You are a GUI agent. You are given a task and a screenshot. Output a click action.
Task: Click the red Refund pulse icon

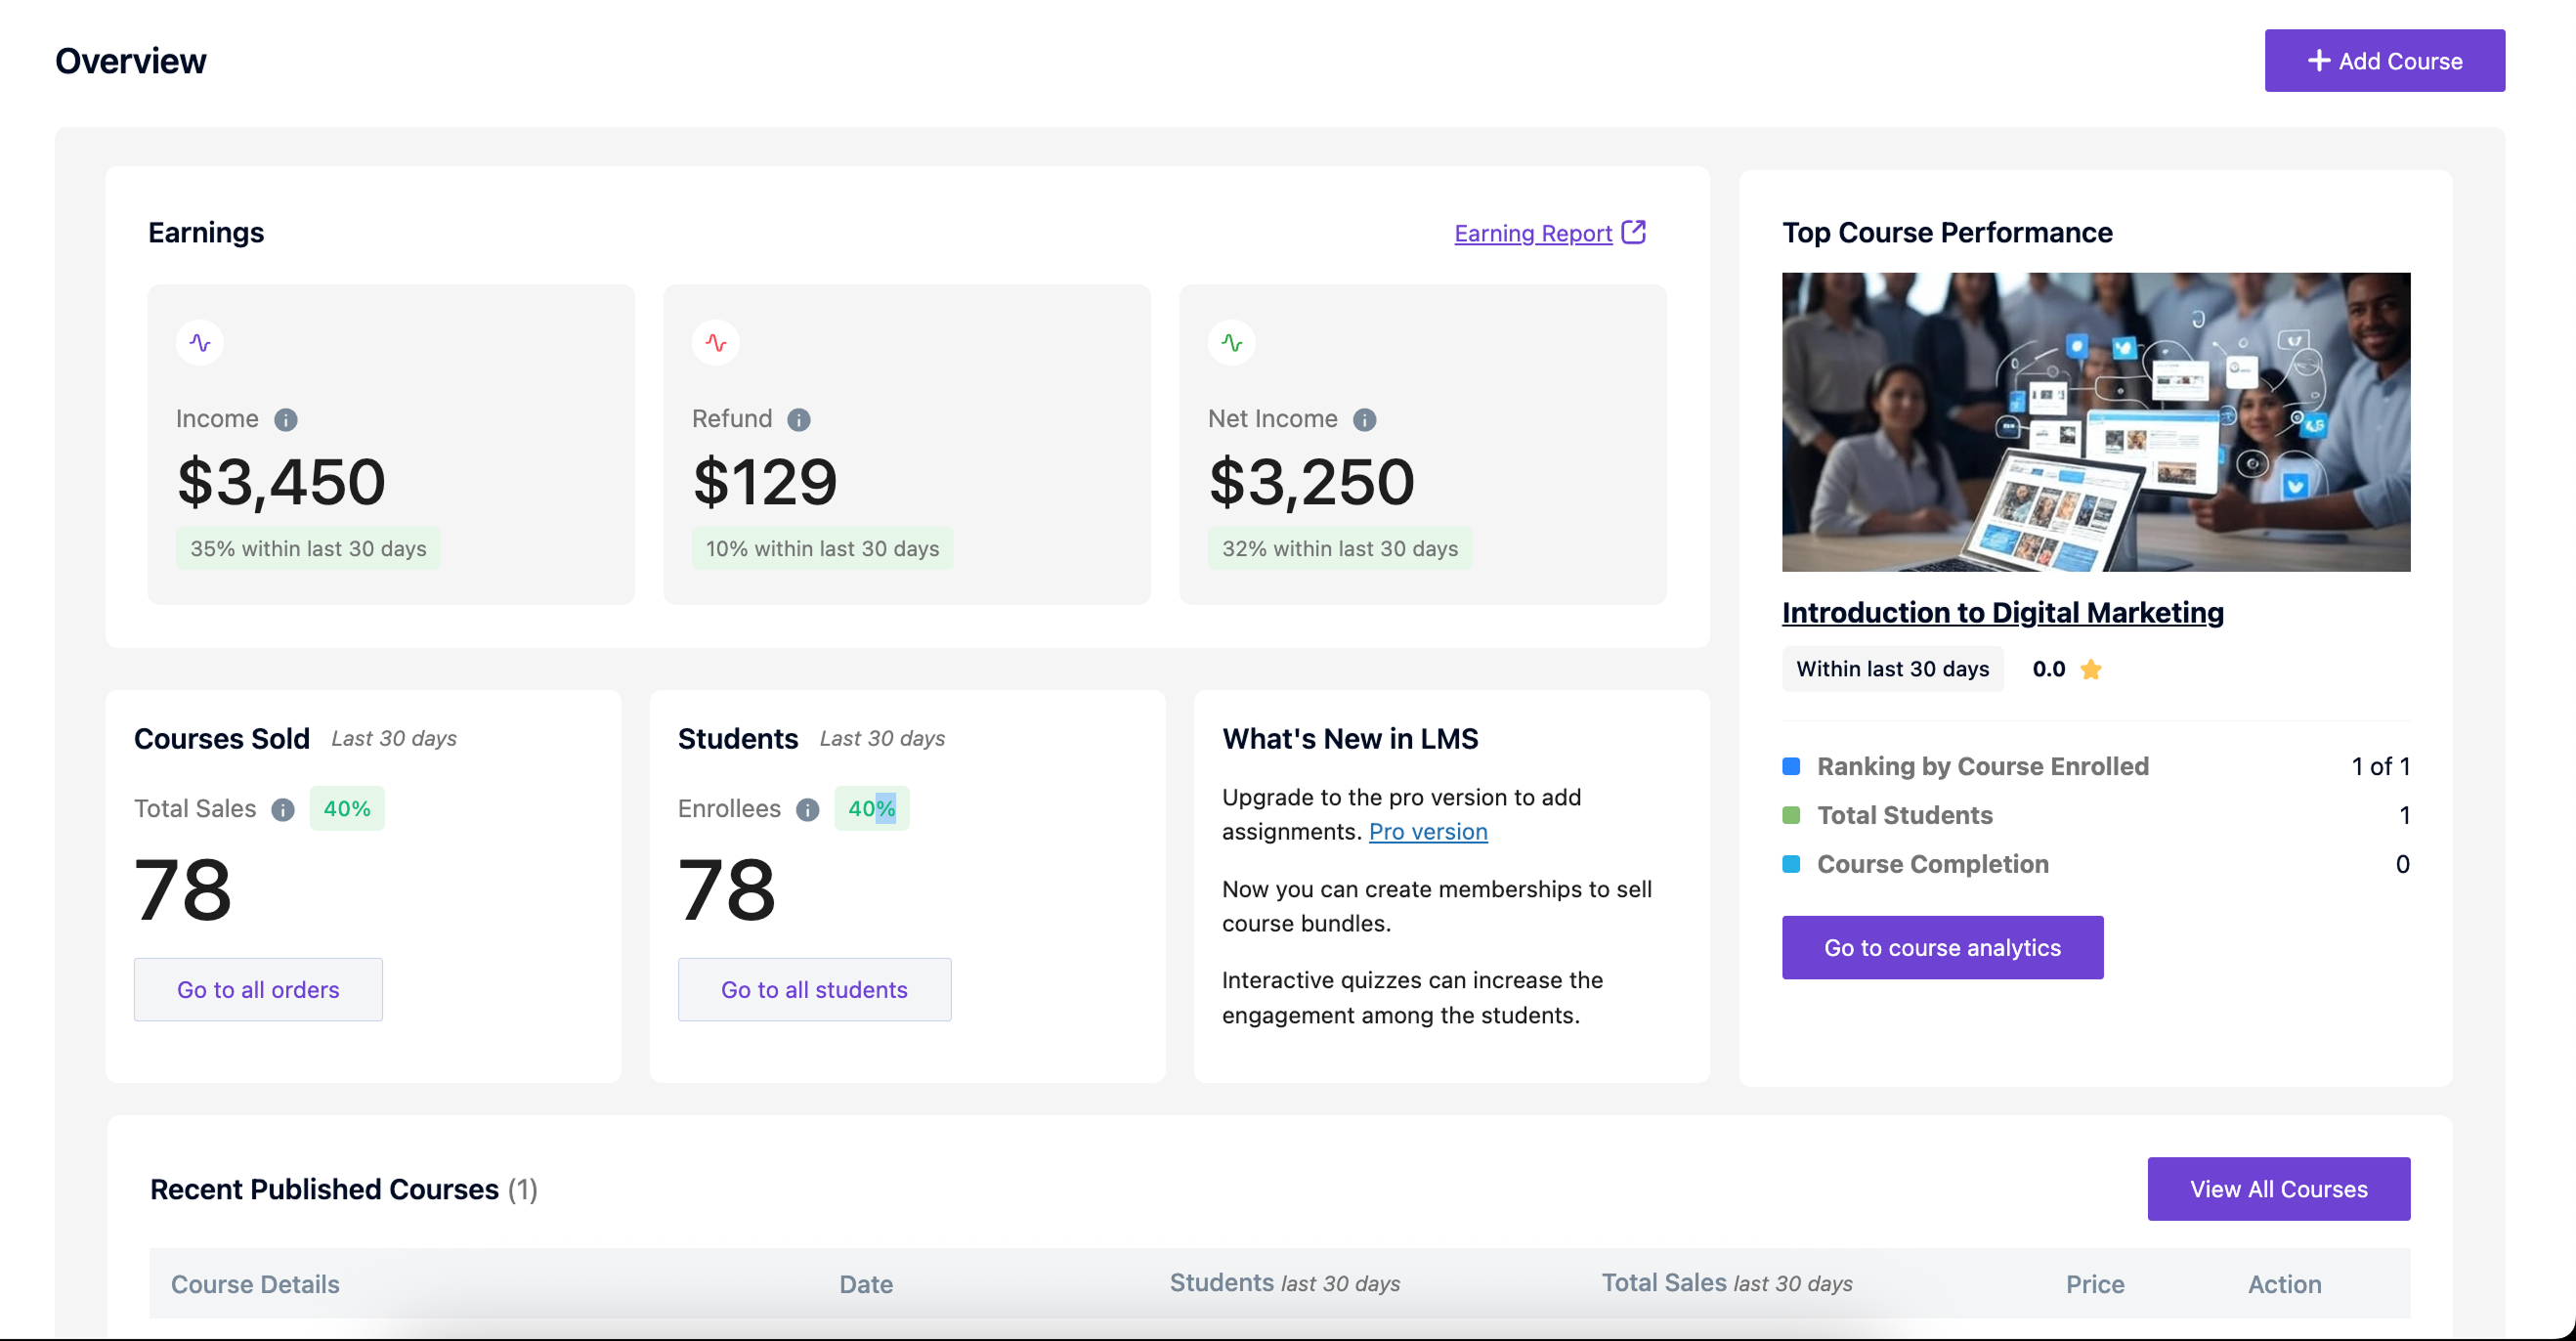point(716,343)
